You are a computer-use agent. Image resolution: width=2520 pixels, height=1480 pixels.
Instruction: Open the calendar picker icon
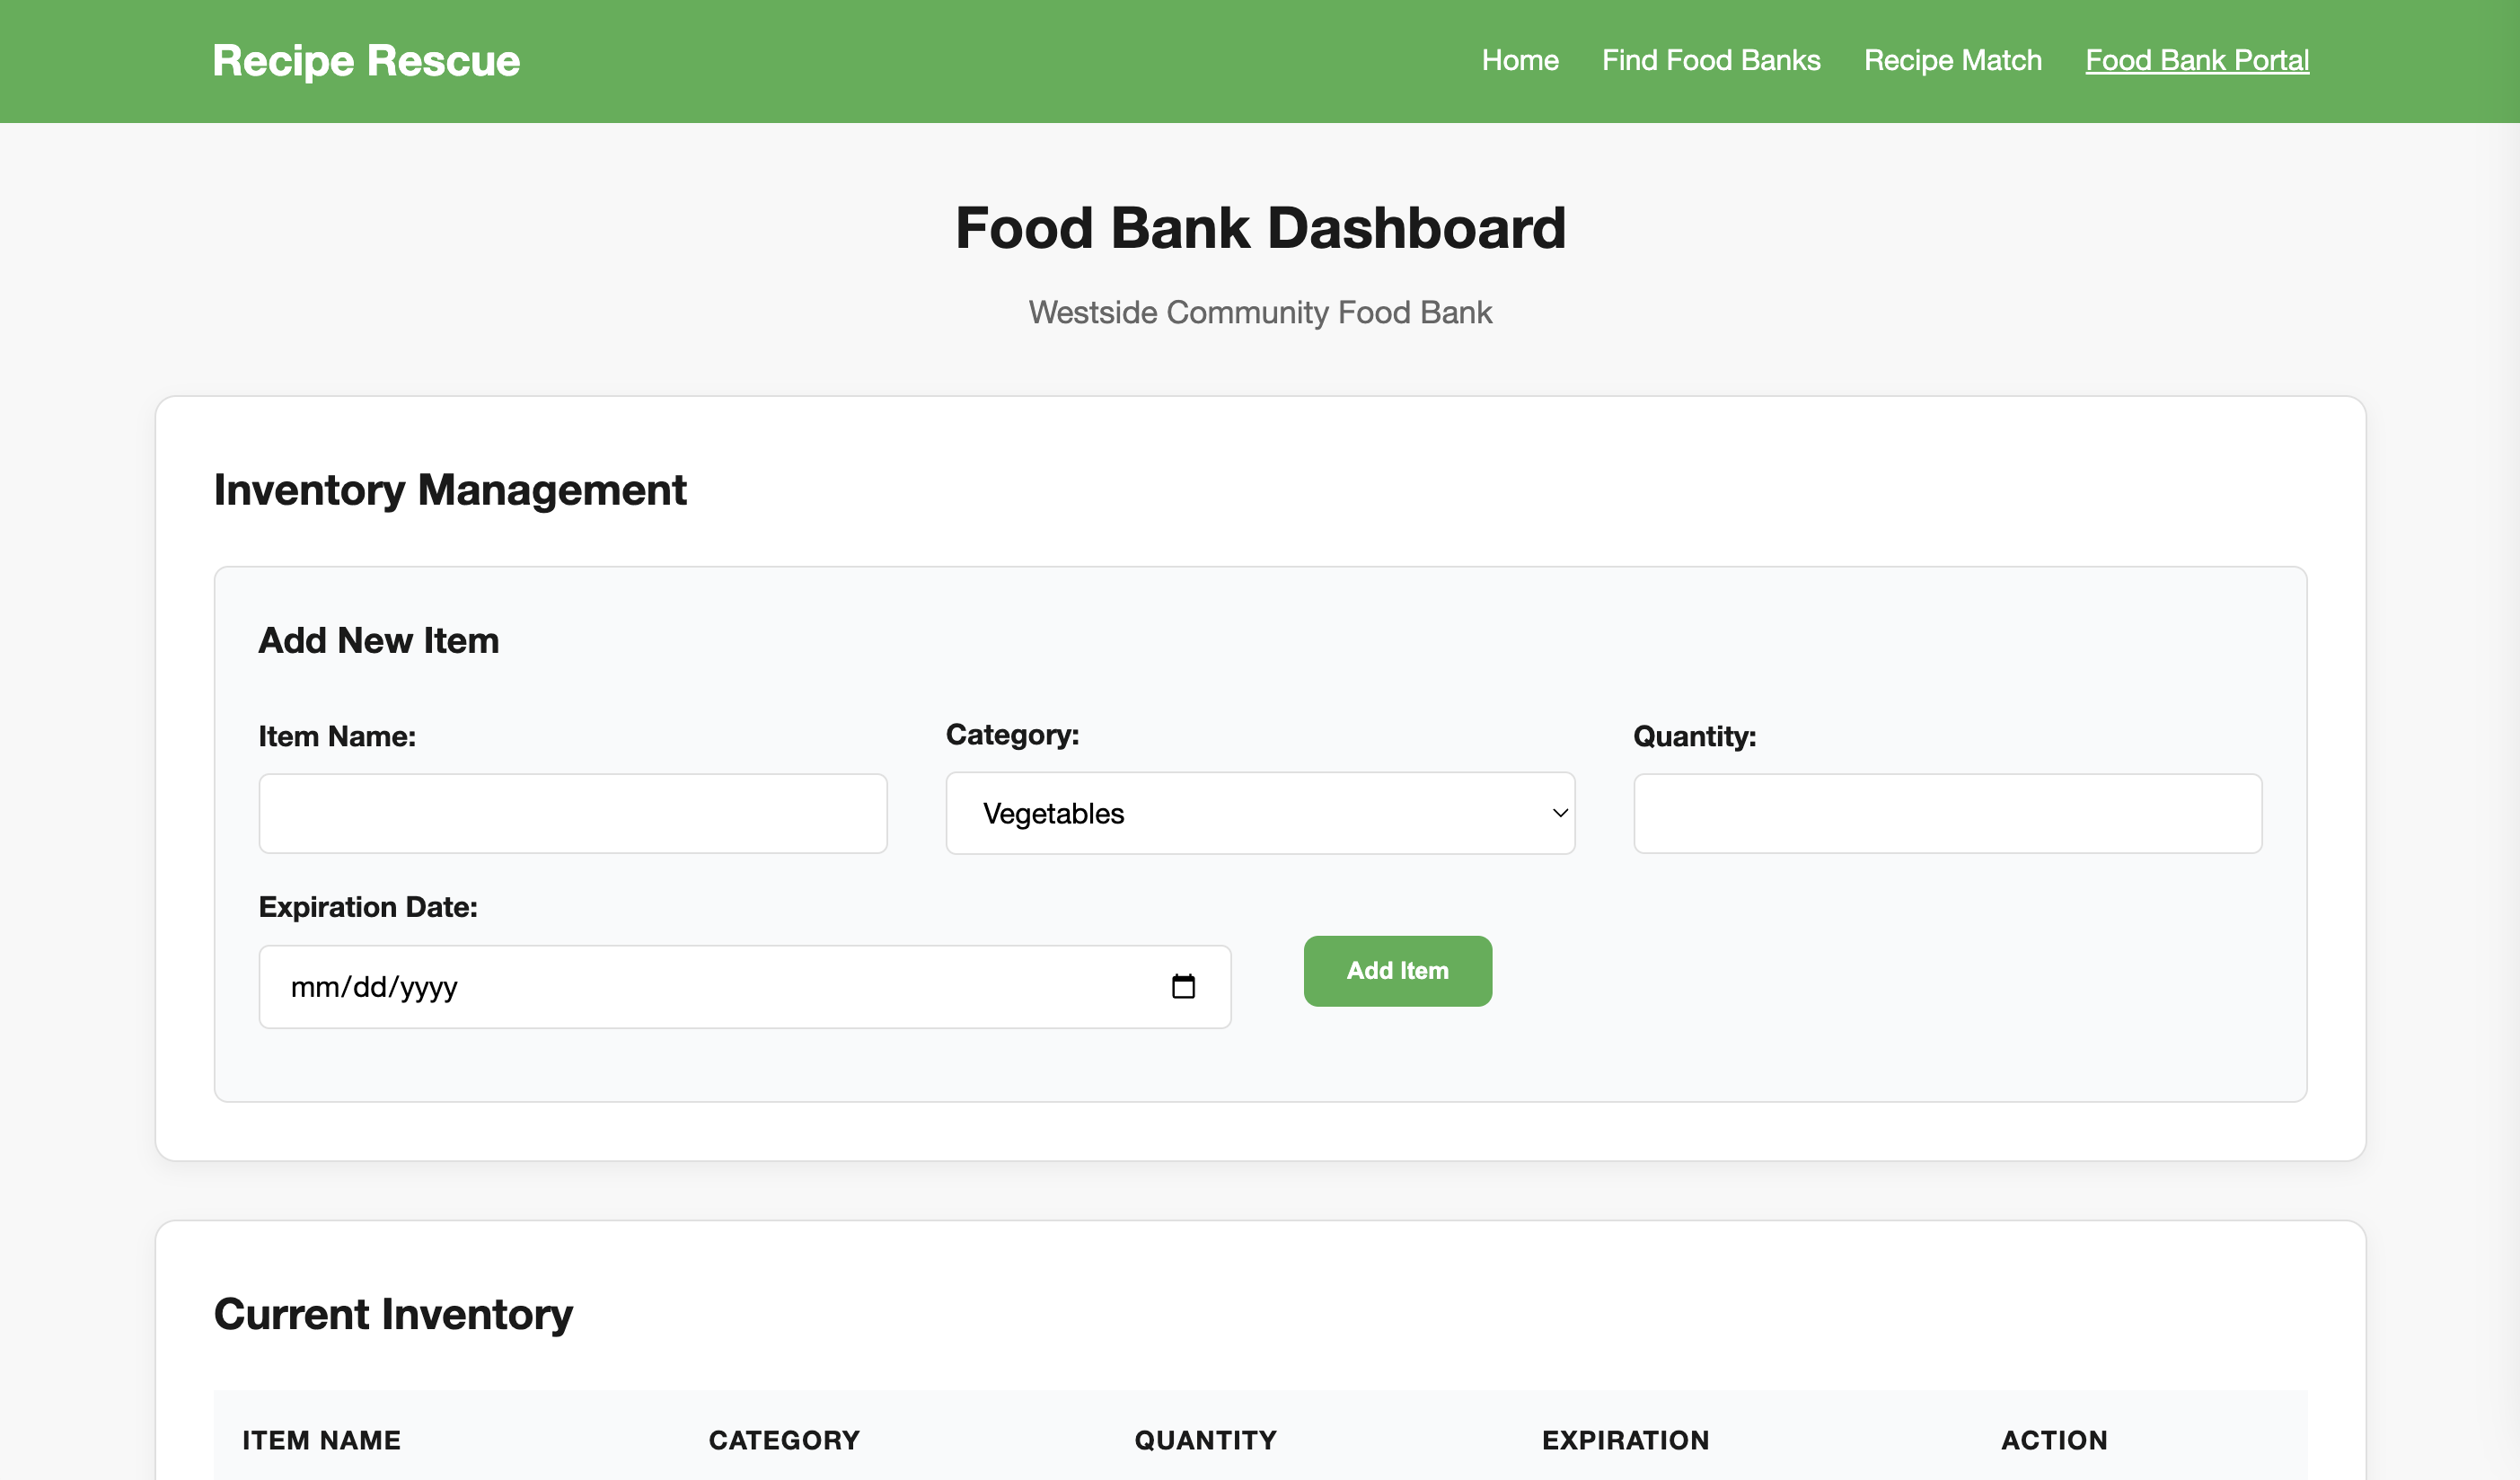click(1183, 987)
